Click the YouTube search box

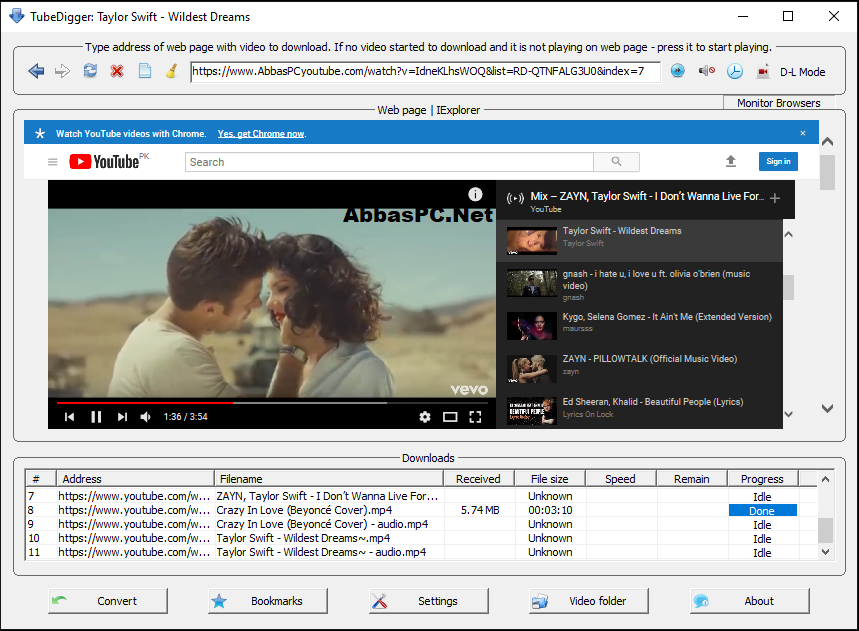coord(389,162)
